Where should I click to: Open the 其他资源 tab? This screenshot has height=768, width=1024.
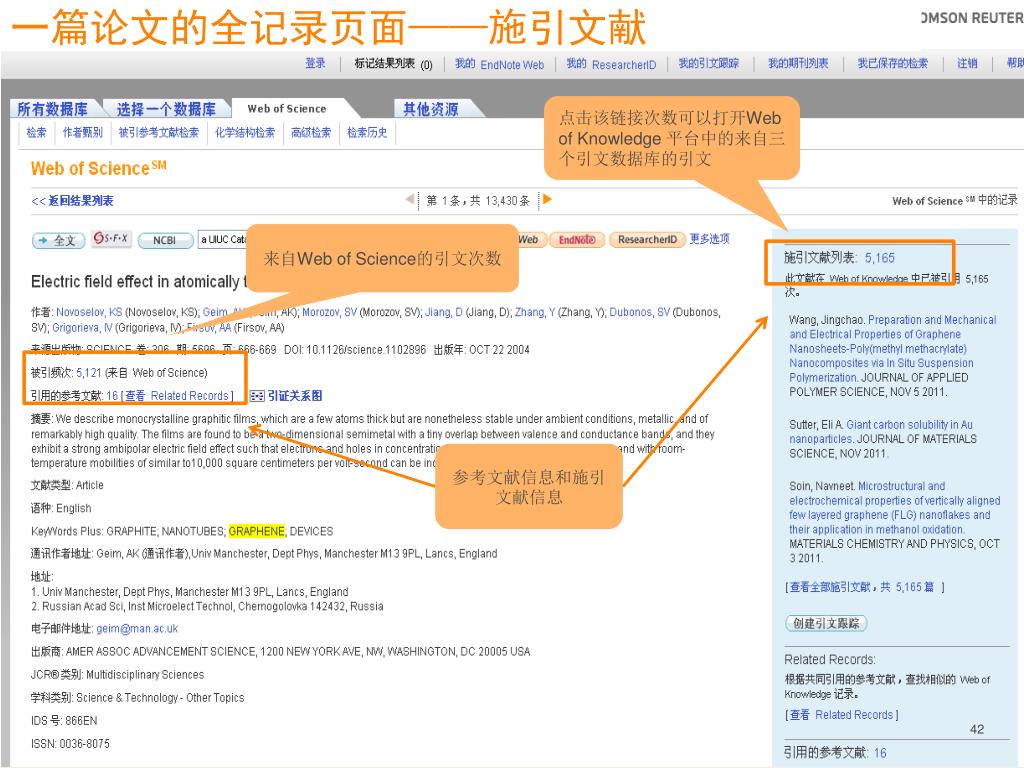point(430,109)
